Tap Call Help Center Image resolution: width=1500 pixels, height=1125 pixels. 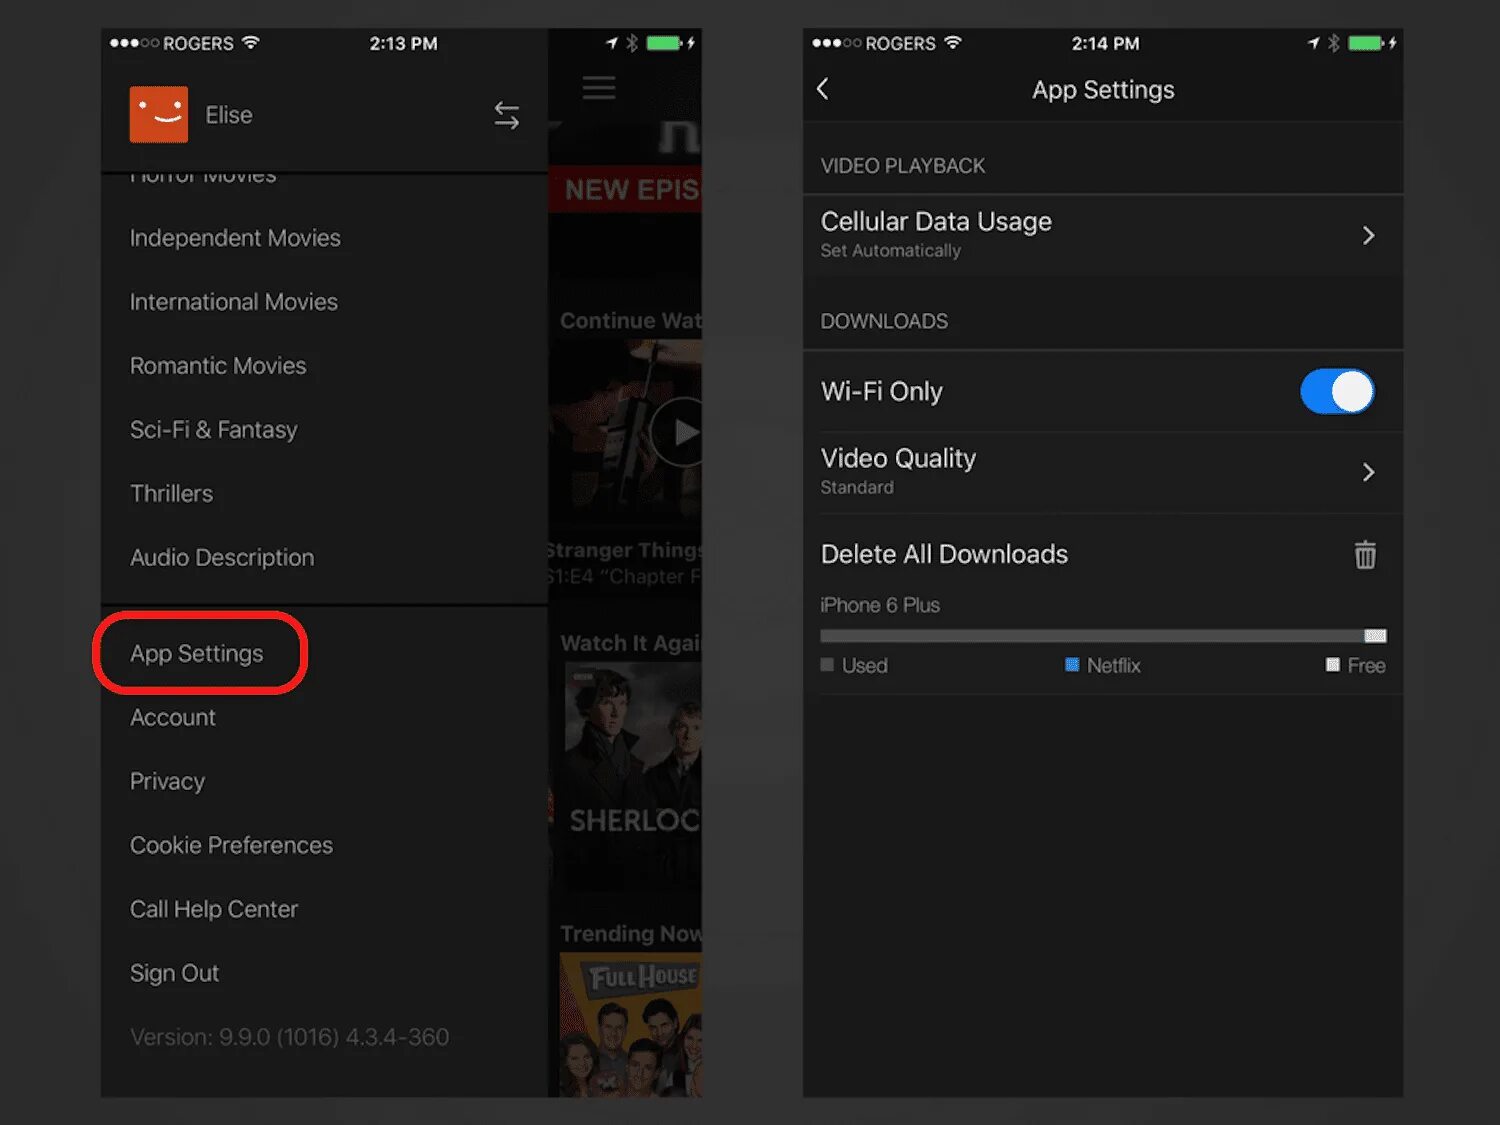click(x=214, y=910)
